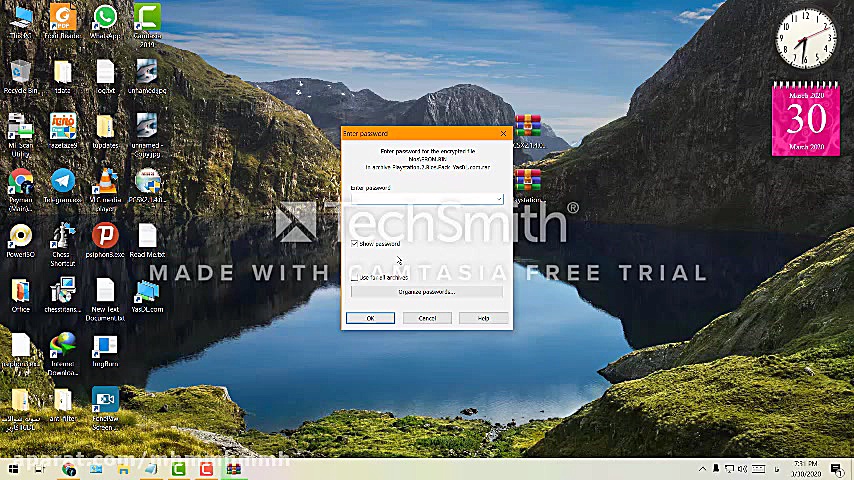854x480 pixels.
Task: Open the Office folder icon
Action: (20, 295)
